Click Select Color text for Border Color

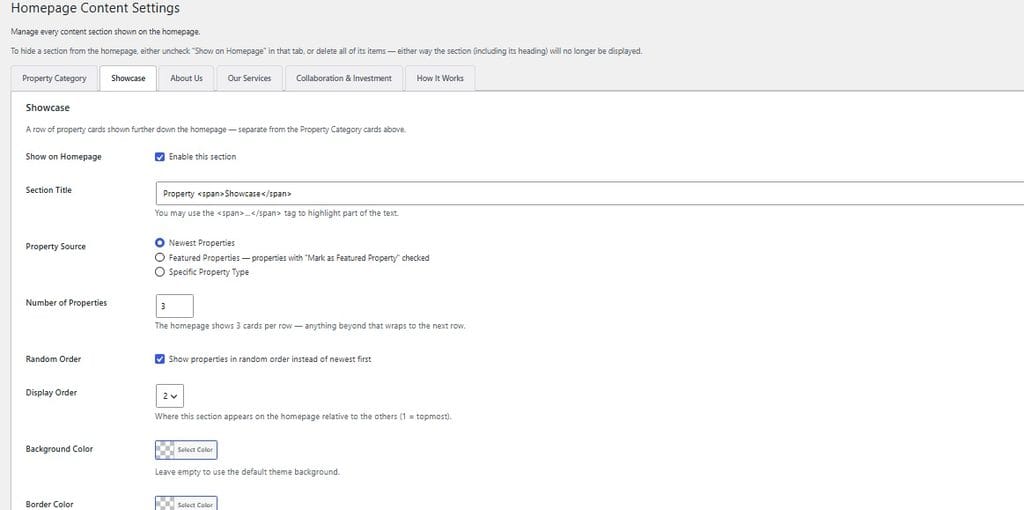point(195,505)
